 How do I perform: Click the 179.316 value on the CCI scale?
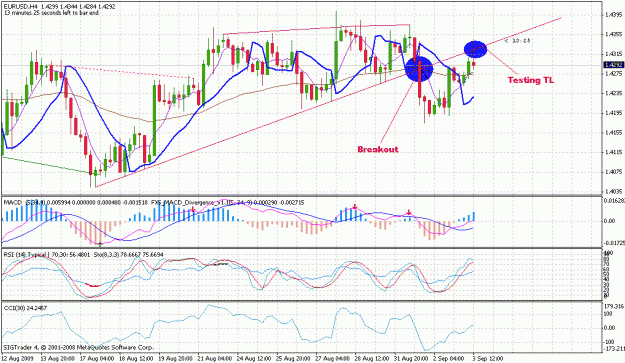click(614, 306)
